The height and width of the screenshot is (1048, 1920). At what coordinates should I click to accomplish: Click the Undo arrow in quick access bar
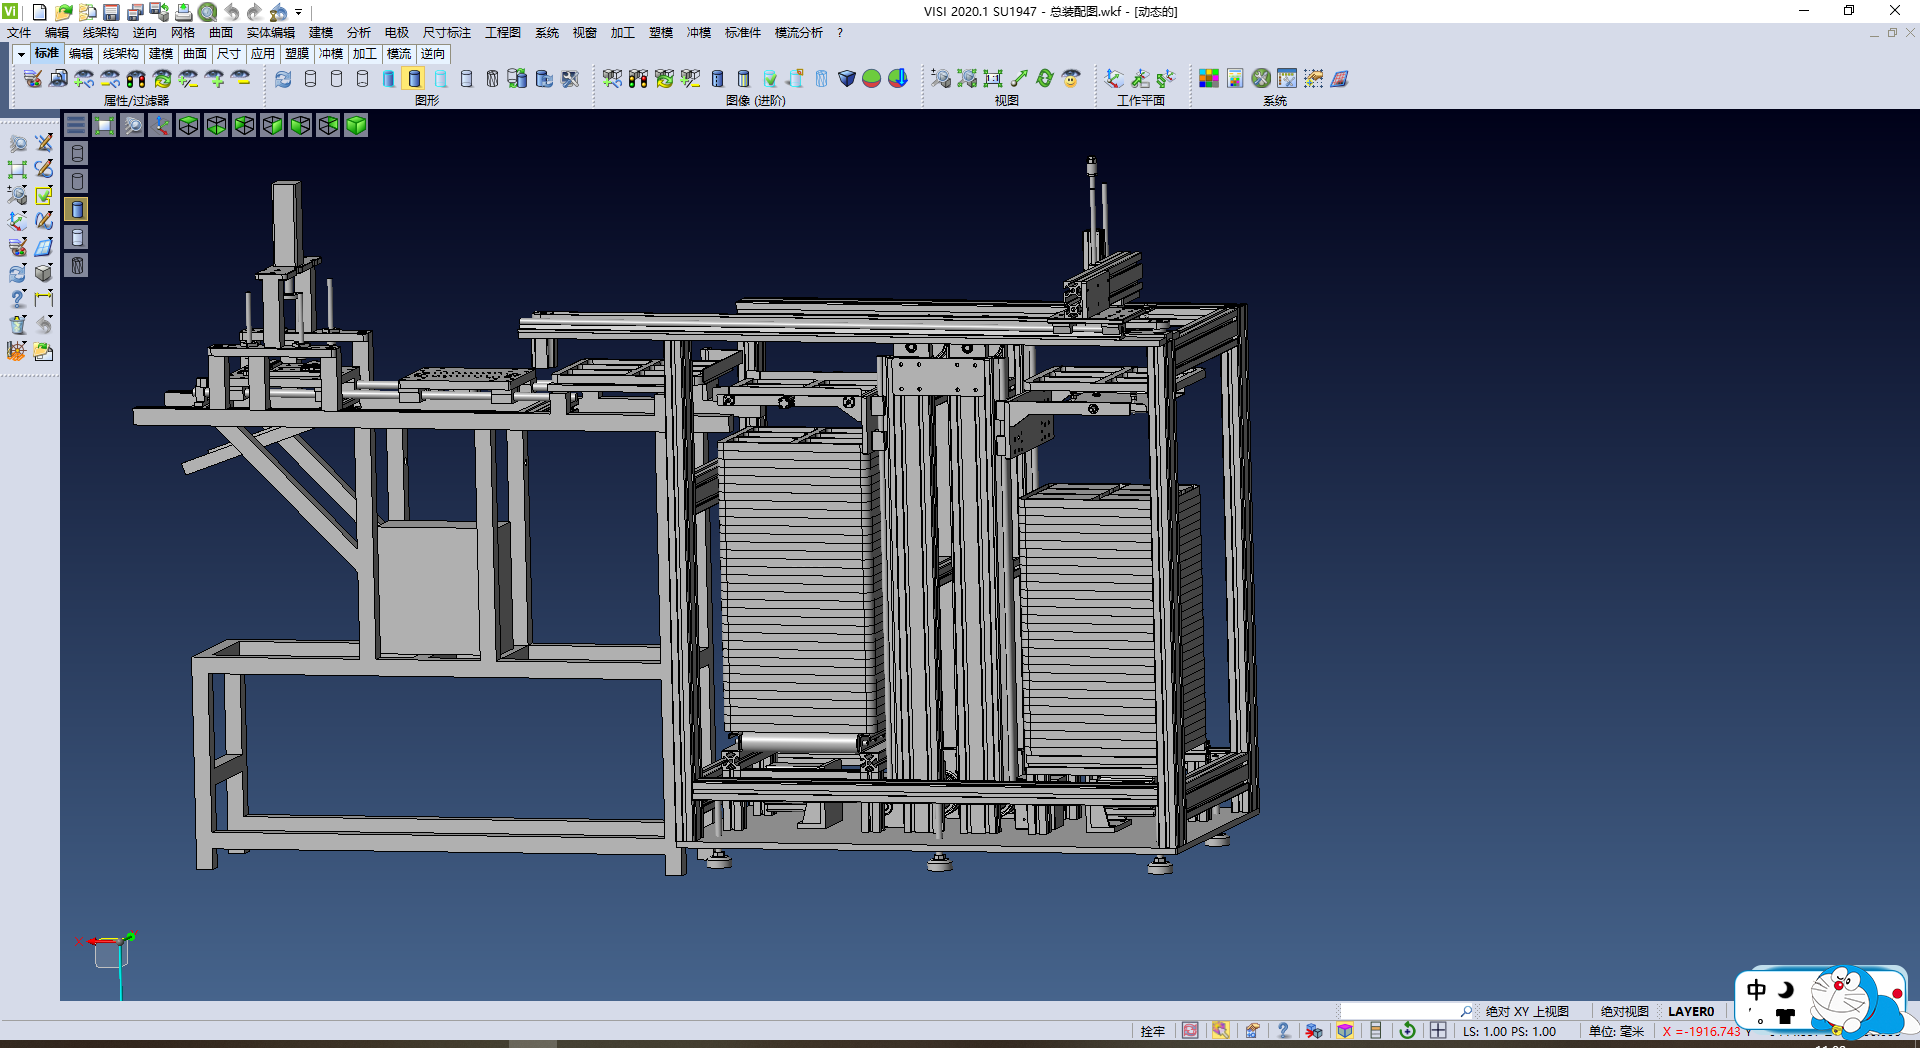[231, 12]
